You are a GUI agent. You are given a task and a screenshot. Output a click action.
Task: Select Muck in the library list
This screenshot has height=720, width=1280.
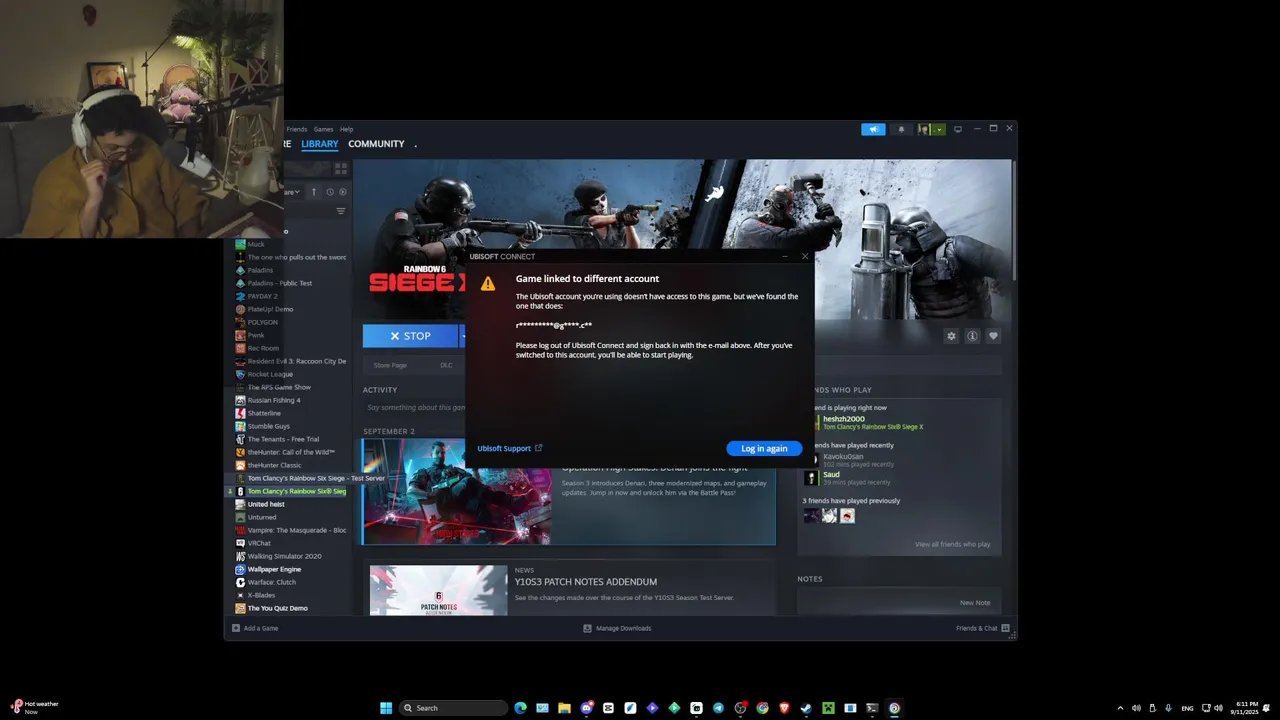click(256, 244)
